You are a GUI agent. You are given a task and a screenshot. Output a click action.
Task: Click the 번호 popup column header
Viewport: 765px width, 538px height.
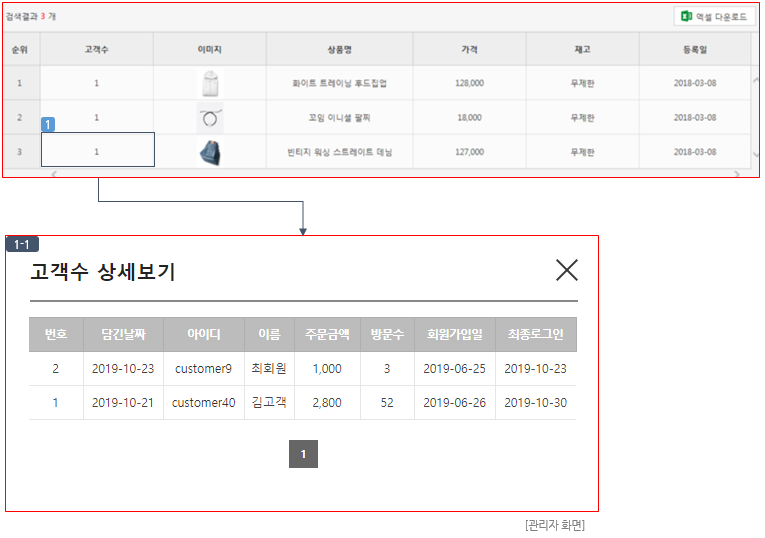click(56, 334)
